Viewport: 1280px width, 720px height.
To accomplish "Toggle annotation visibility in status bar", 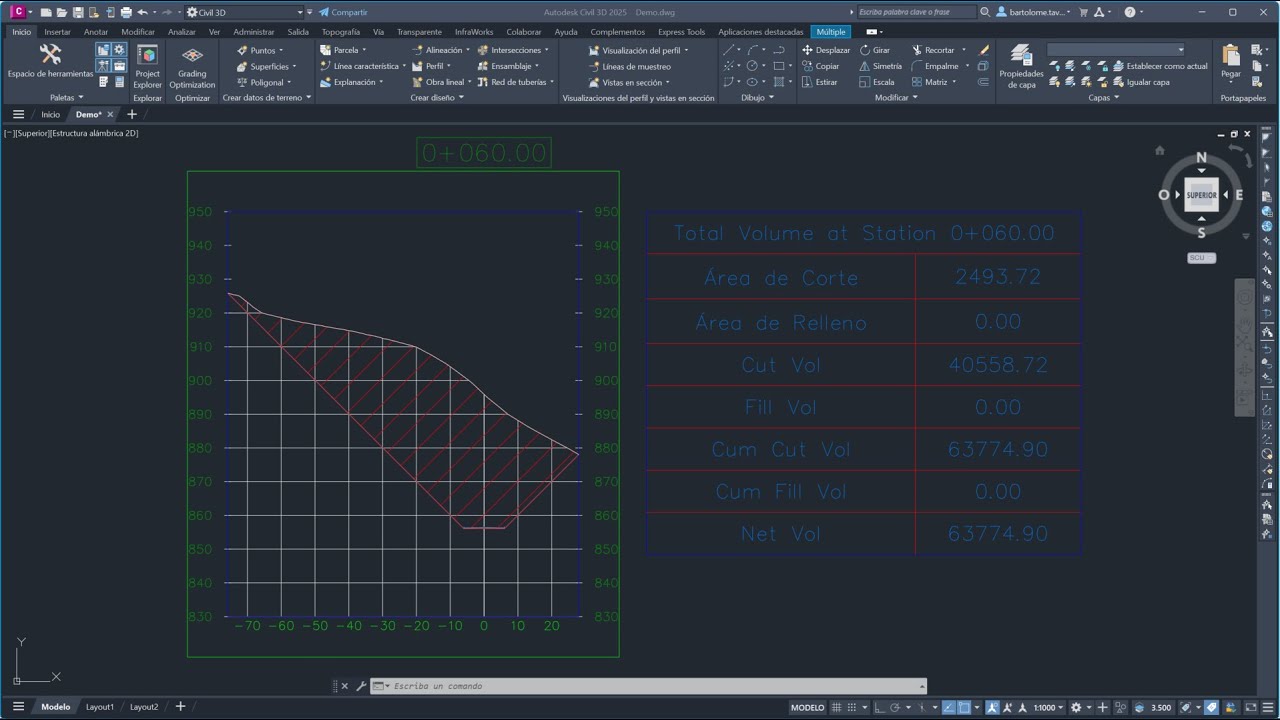I will point(993,707).
